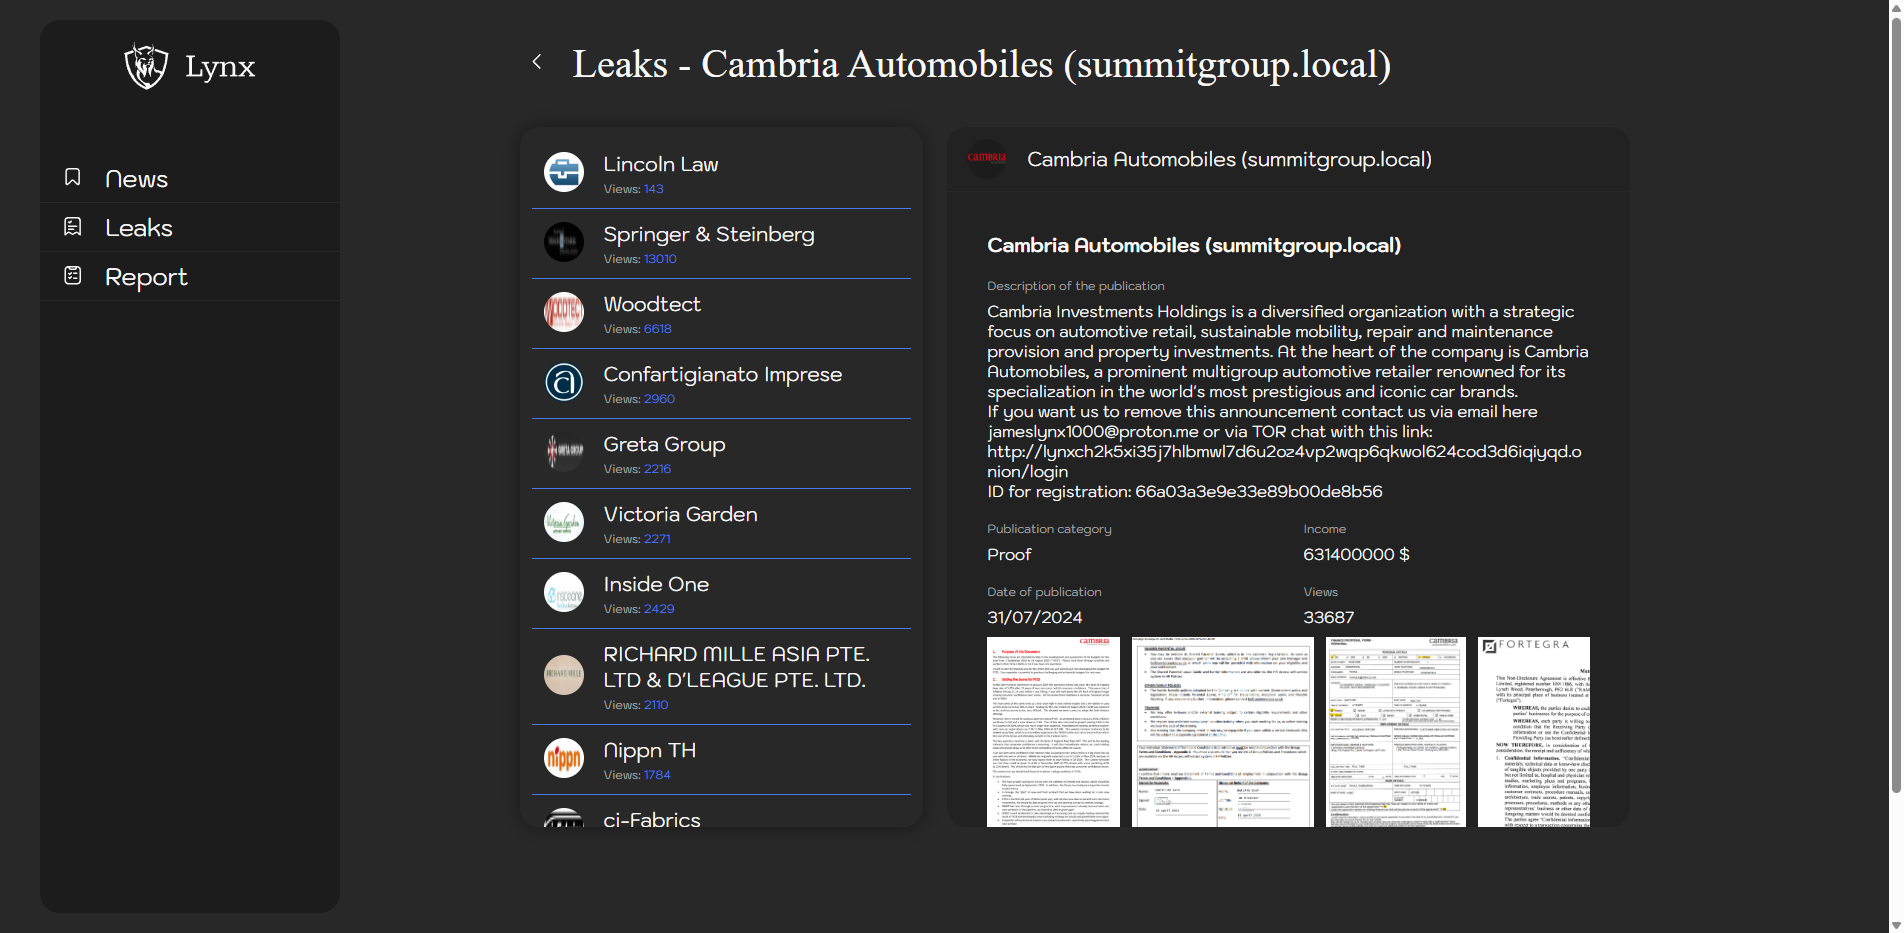Click the Cambria logo in detail header
Screen dimensions: 1904x933
[x=986, y=159]
